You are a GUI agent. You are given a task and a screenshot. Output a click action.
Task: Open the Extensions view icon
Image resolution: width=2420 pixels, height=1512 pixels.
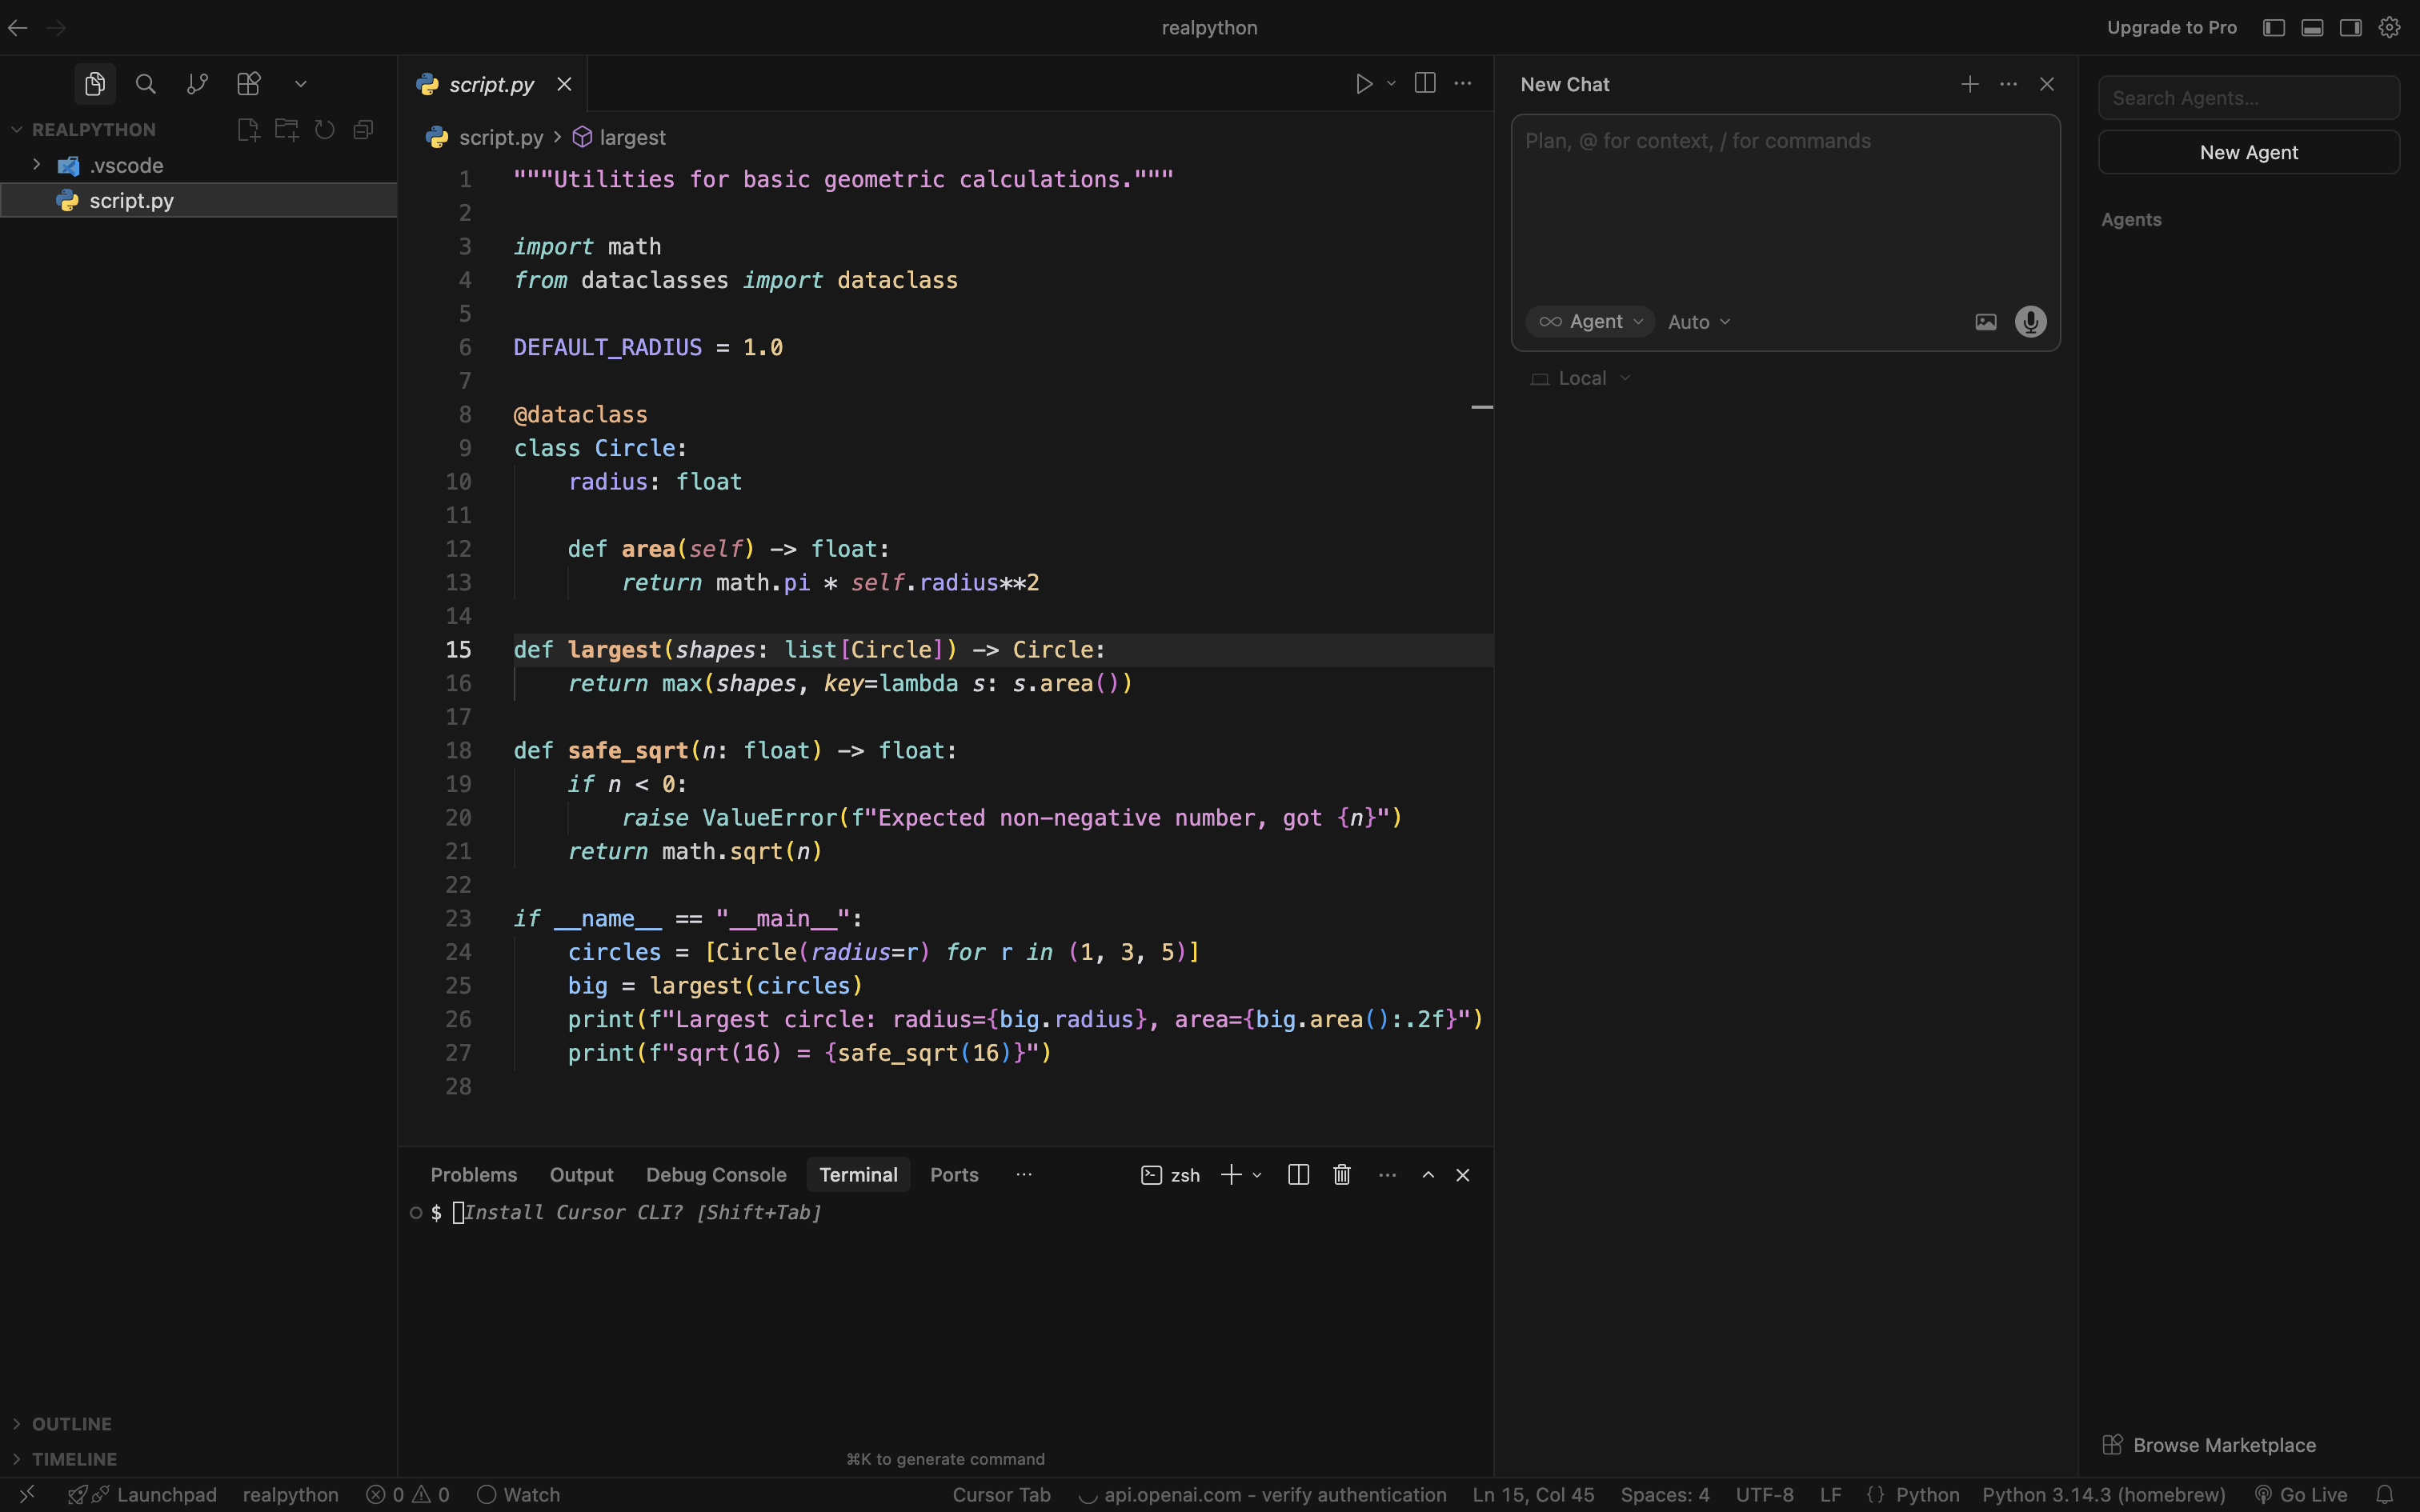coord(249,84)
